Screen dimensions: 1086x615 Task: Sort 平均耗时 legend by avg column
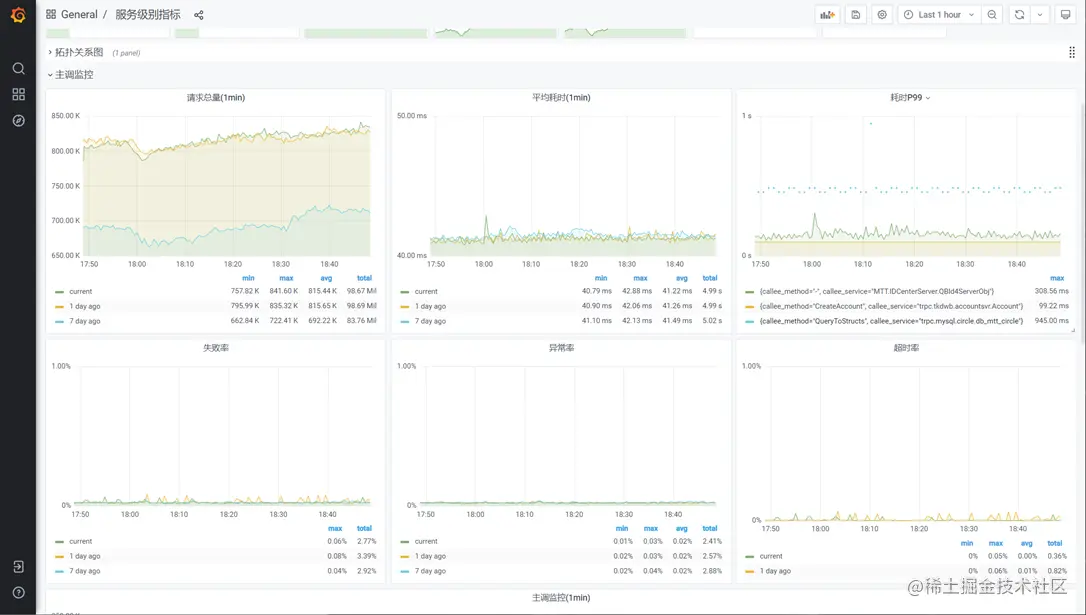point(682,278)
